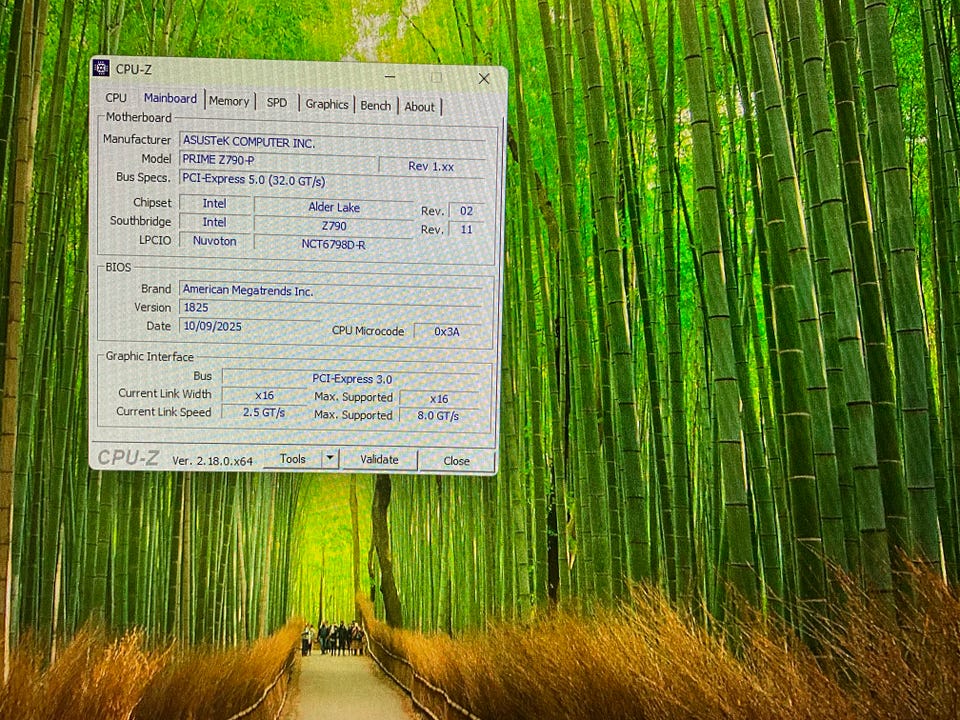Click the Current Link Width x16 value
Screen dimensions: 960x720
[264, 396]
